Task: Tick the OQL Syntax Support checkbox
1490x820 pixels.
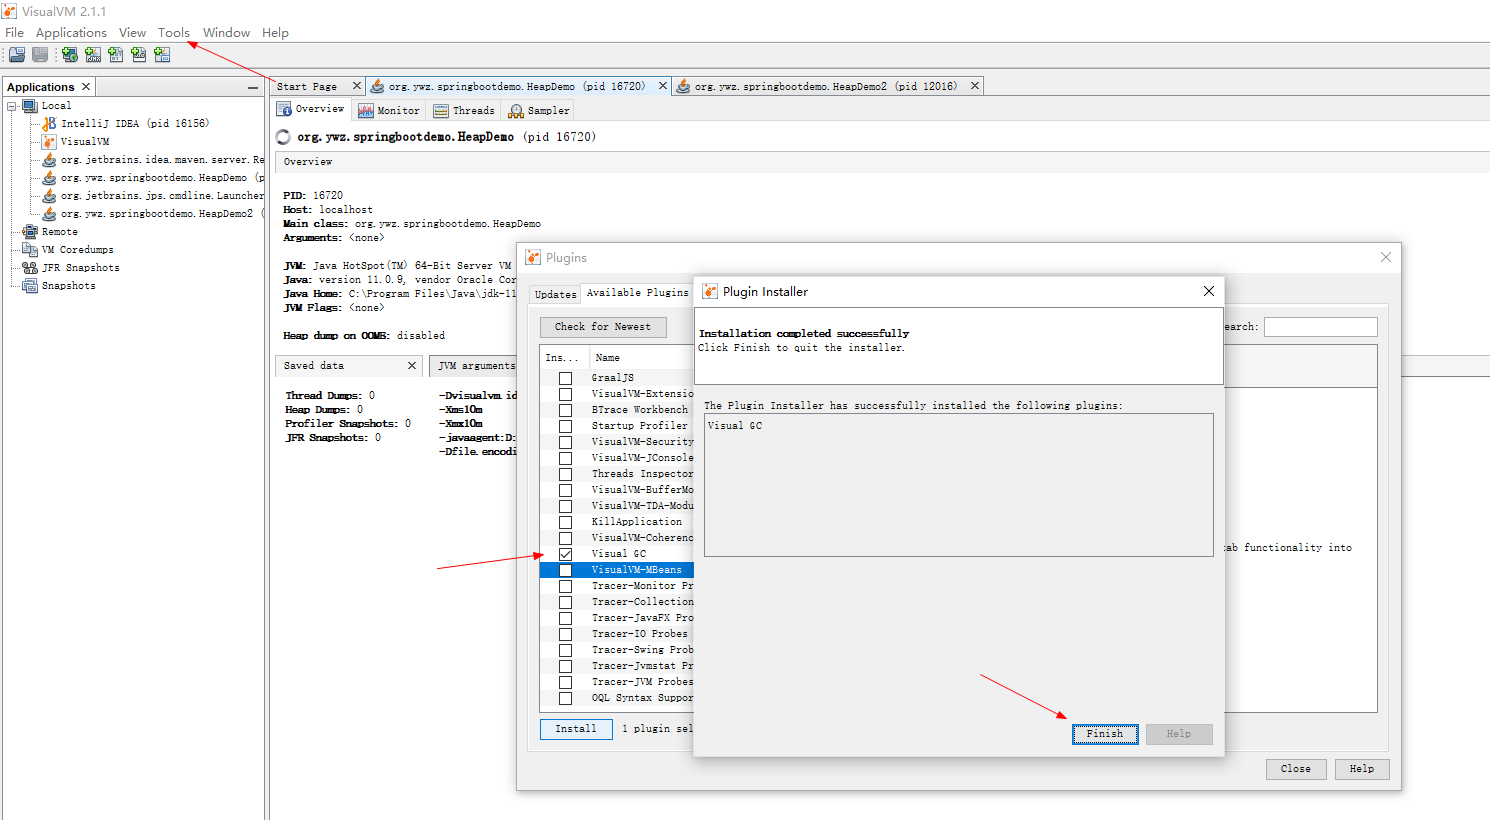Action: [565, 698]
